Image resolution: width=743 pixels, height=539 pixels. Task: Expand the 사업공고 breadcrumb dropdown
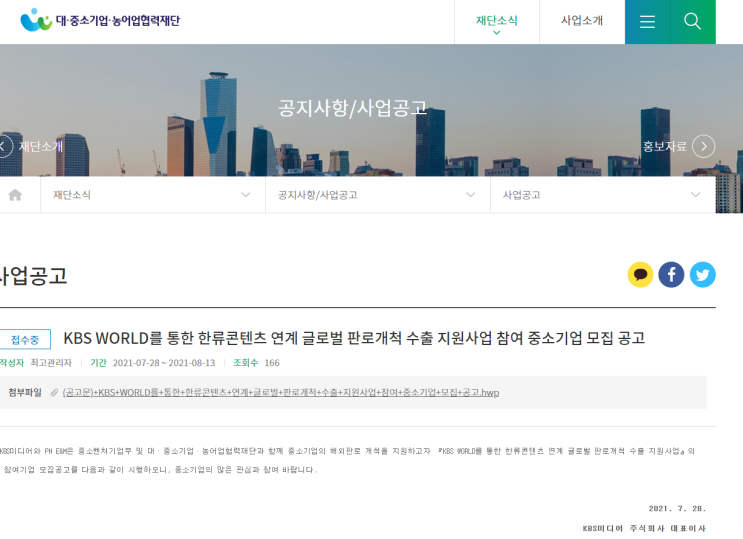coord(603,195)
